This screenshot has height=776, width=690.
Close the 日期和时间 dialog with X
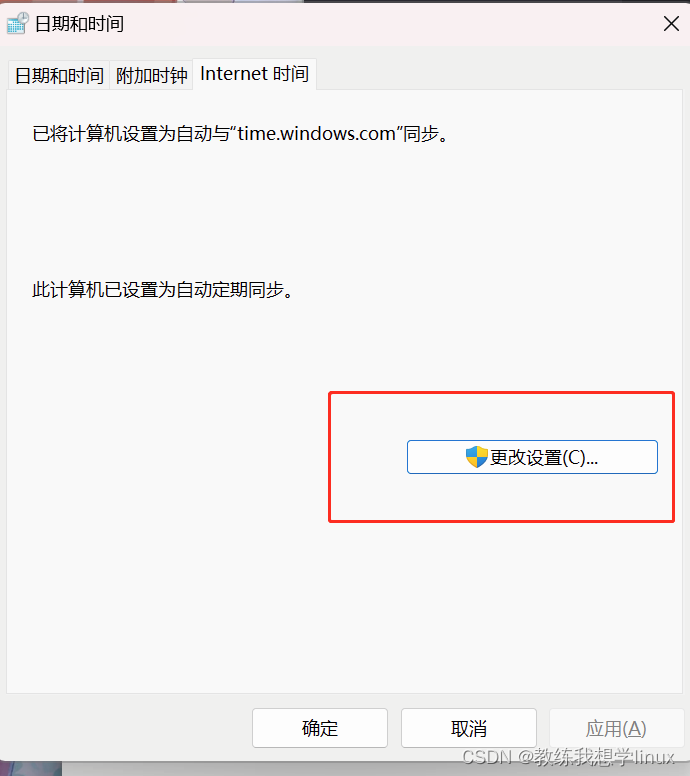tap(671, 23)
